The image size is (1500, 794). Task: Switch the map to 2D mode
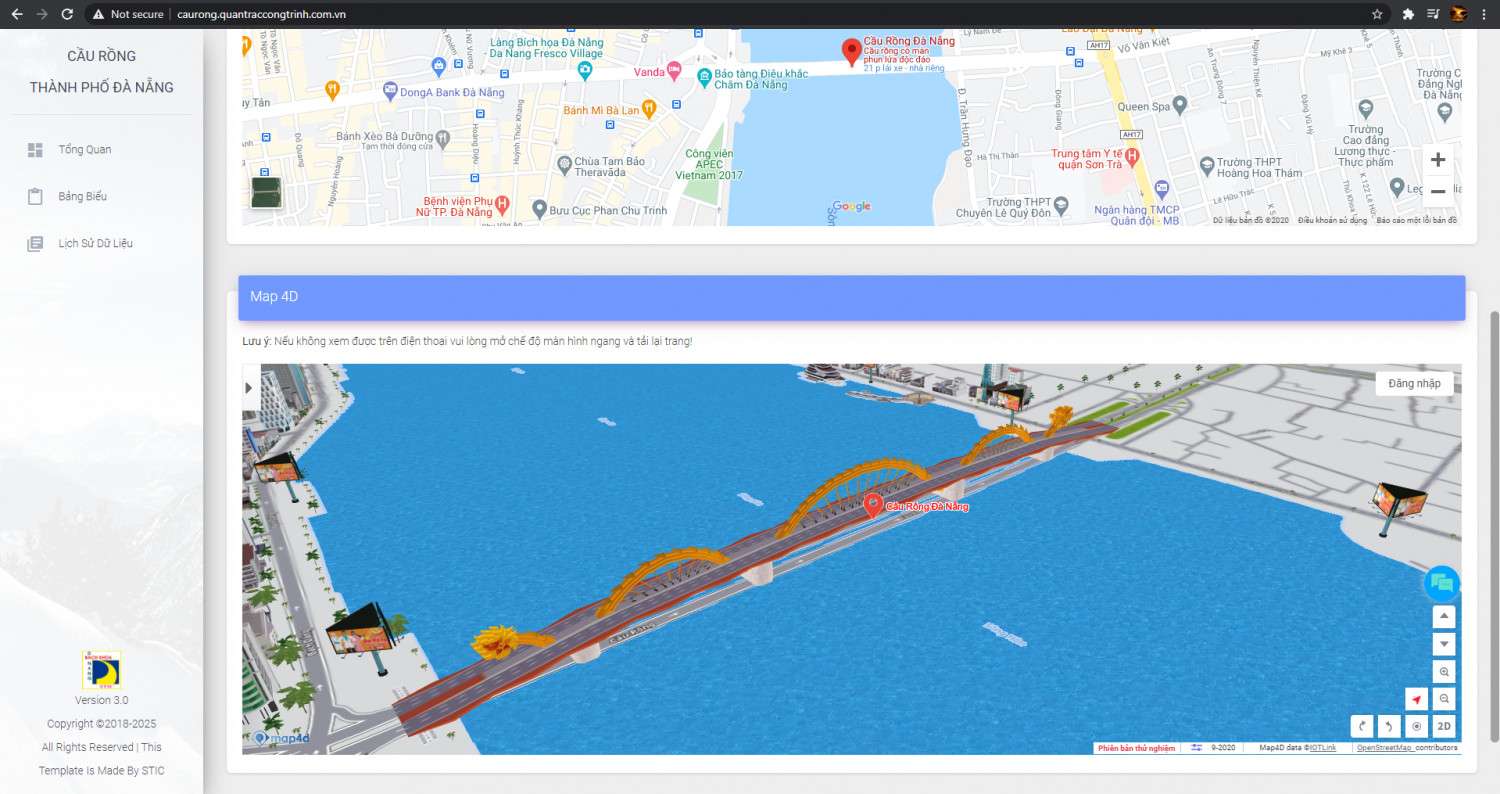[1443, 726]
